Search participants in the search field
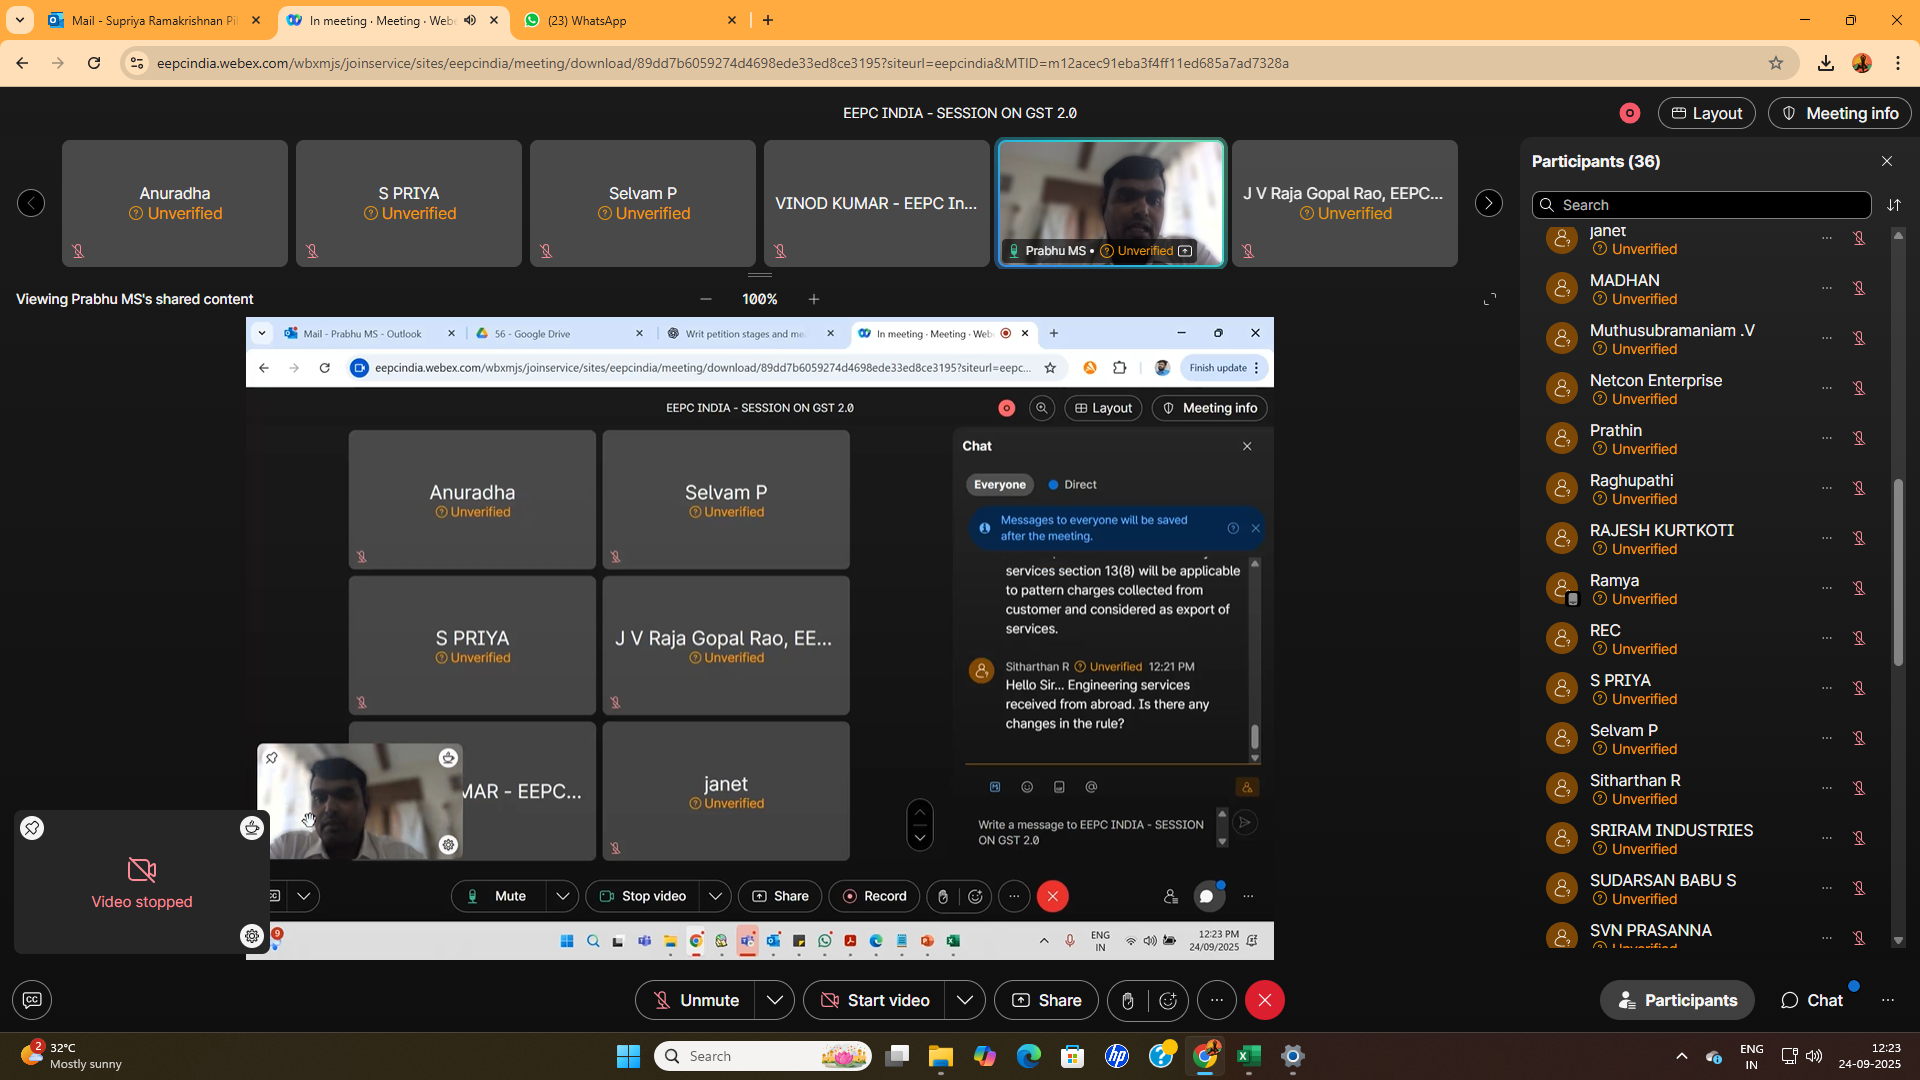 click(x=1700, y=205)
